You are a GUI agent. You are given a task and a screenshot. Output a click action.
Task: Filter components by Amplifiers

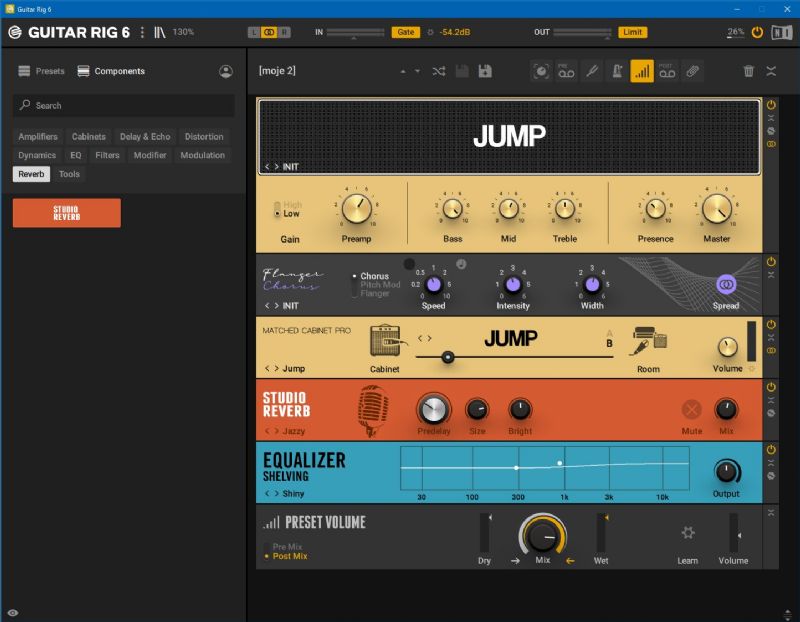(x=38, y=137)
